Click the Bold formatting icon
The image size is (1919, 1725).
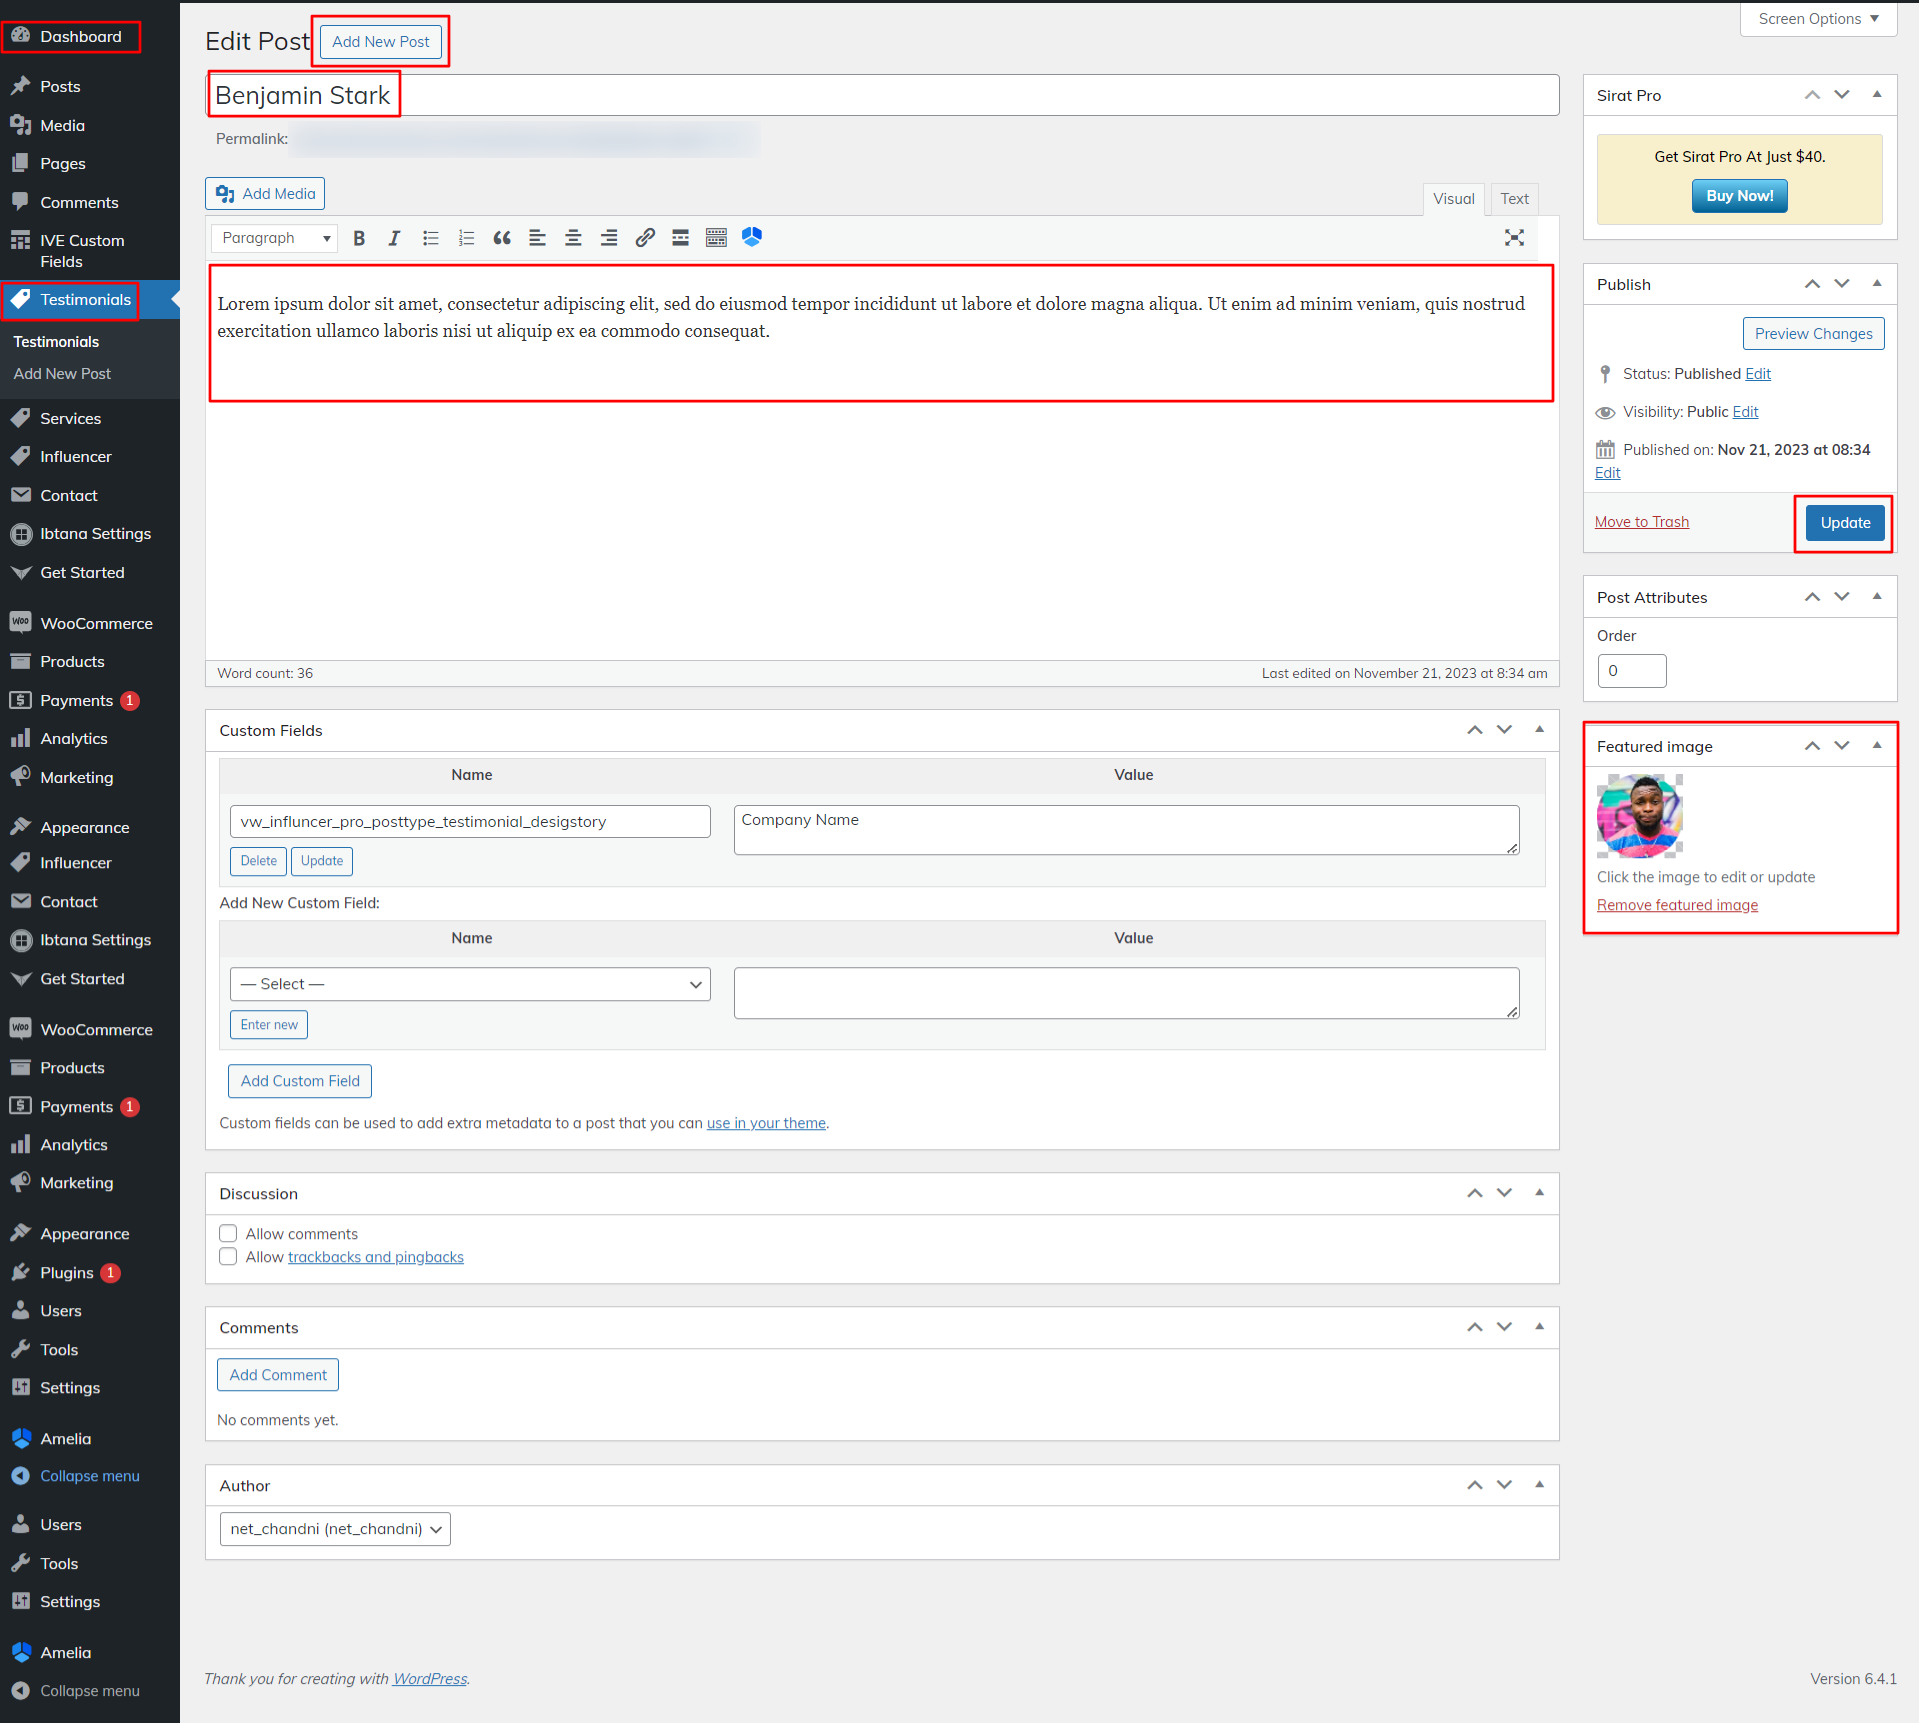[x=359, y=238]
